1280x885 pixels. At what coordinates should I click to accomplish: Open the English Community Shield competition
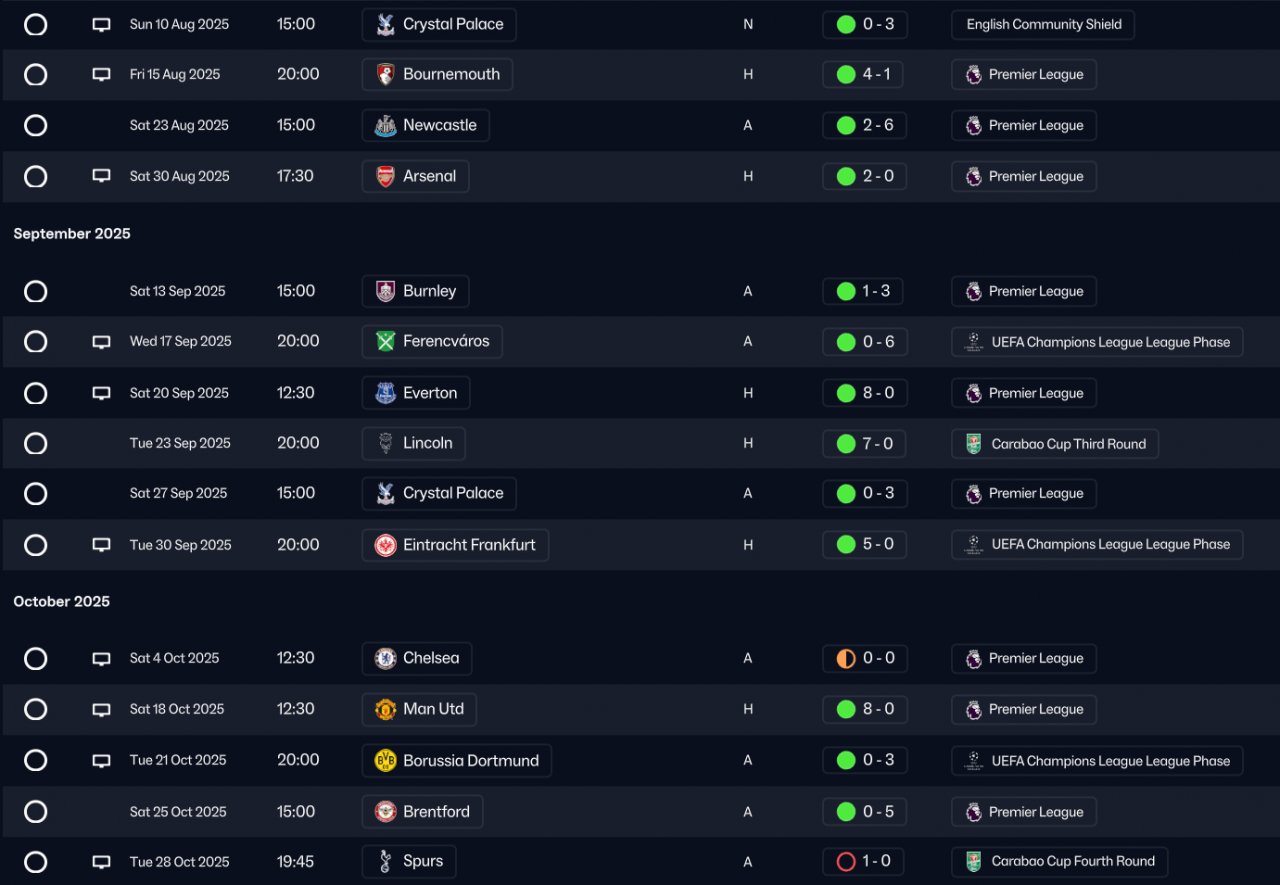[x=1043, y=25]
